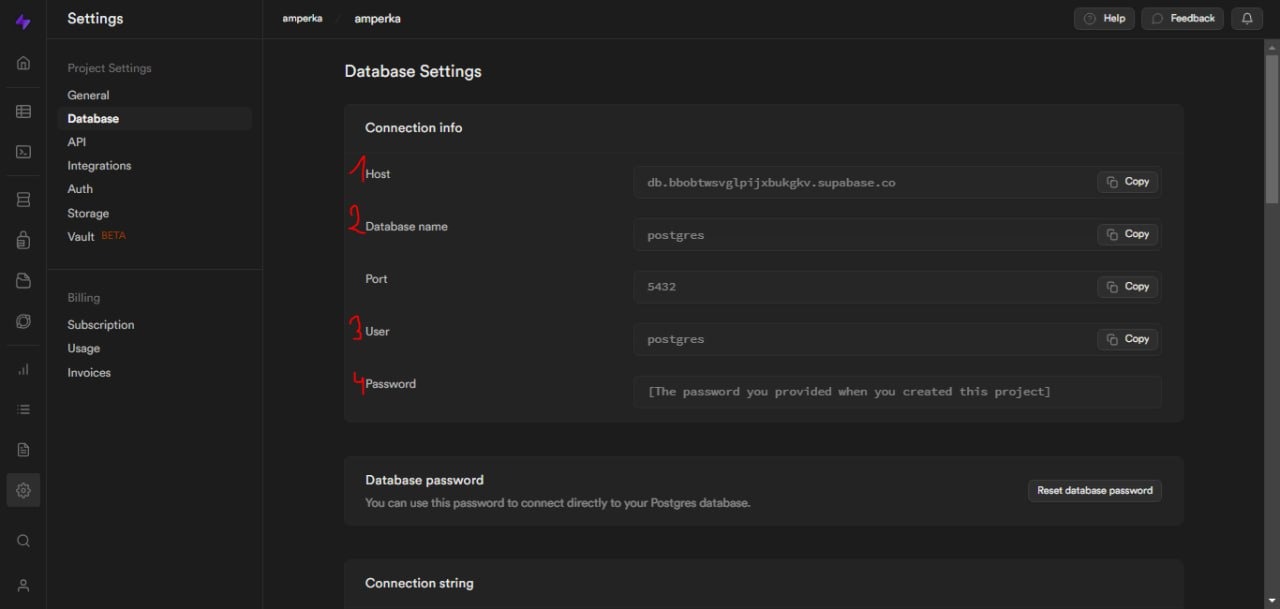The height and width of the screenshot is (609, 1280).
Task: Open the Database icon in the sidebar
Action: pos(23,200)
